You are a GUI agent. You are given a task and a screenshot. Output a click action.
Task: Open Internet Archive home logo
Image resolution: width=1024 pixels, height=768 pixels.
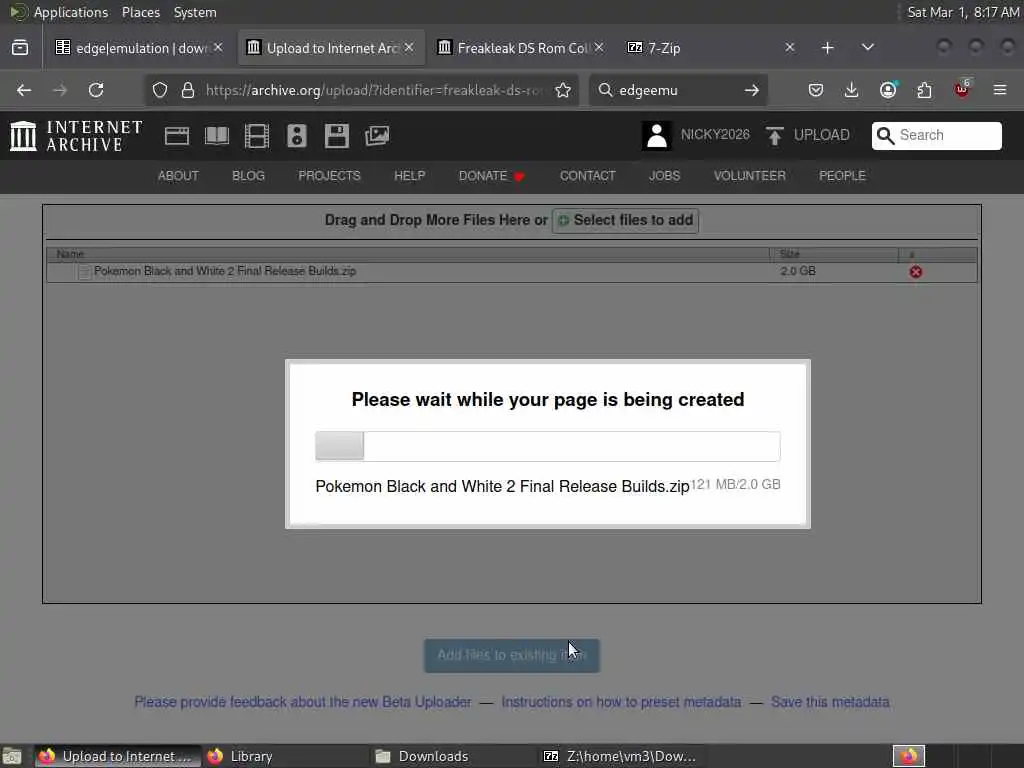coord(76,136)
